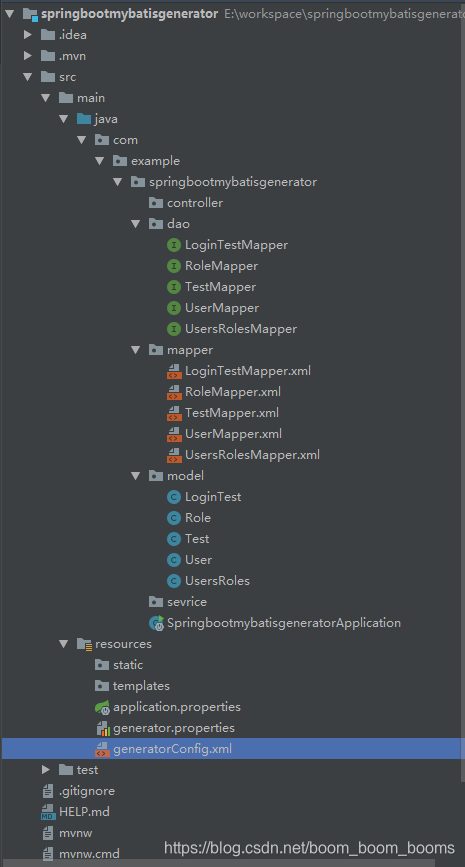Select UserMapper.xml in the mapper package

pyautogui.click(x=233, y=434)
